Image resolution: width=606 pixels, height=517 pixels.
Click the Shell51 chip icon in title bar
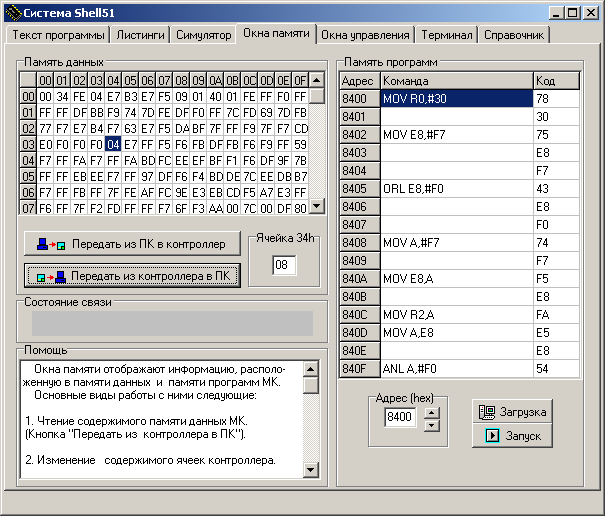(14, 13)
